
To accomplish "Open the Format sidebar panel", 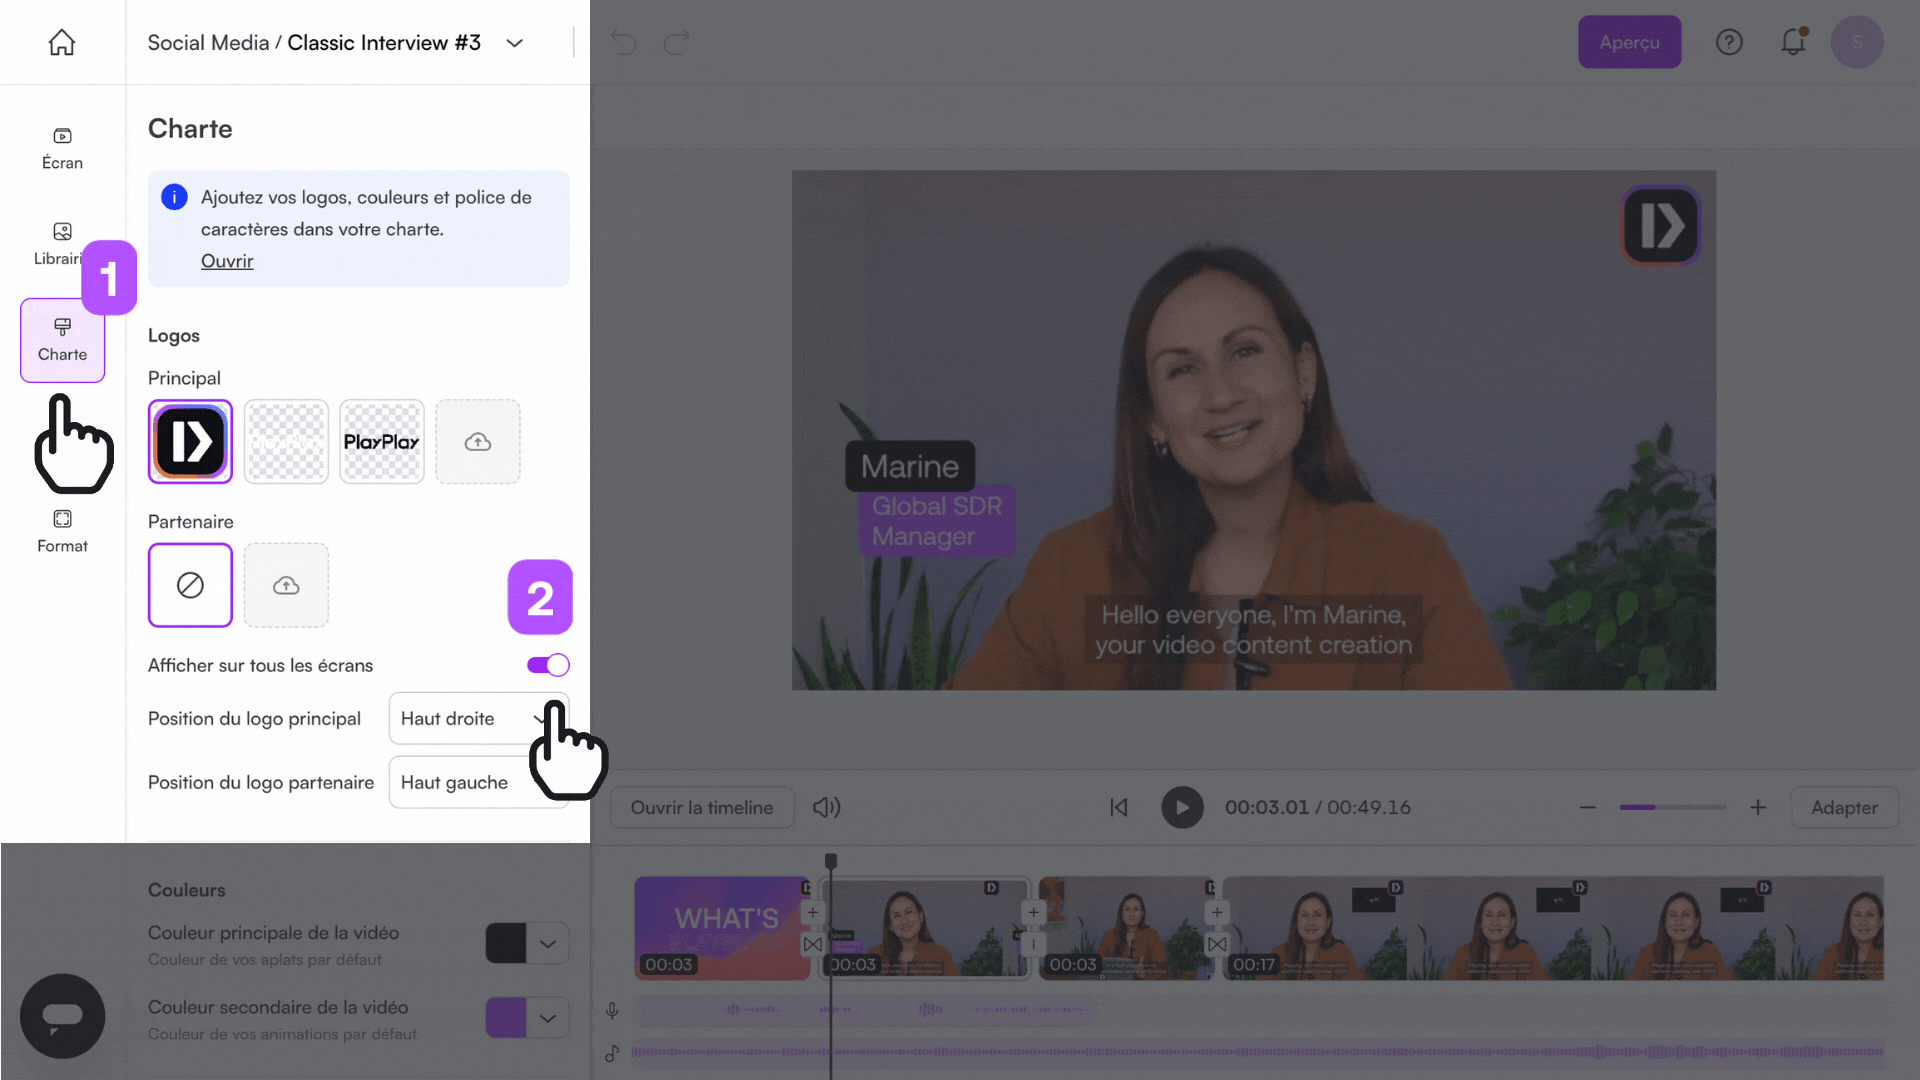I will click(62, 531).
